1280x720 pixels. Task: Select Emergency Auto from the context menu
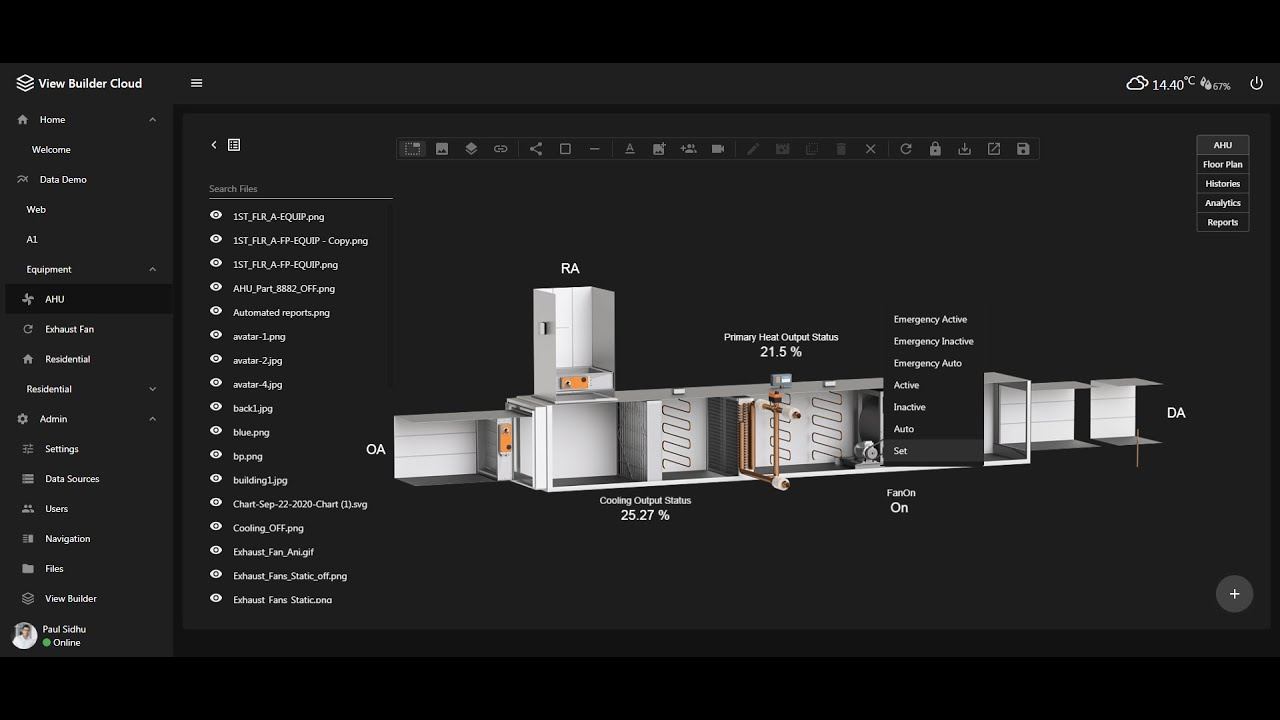tap(934, 363)
